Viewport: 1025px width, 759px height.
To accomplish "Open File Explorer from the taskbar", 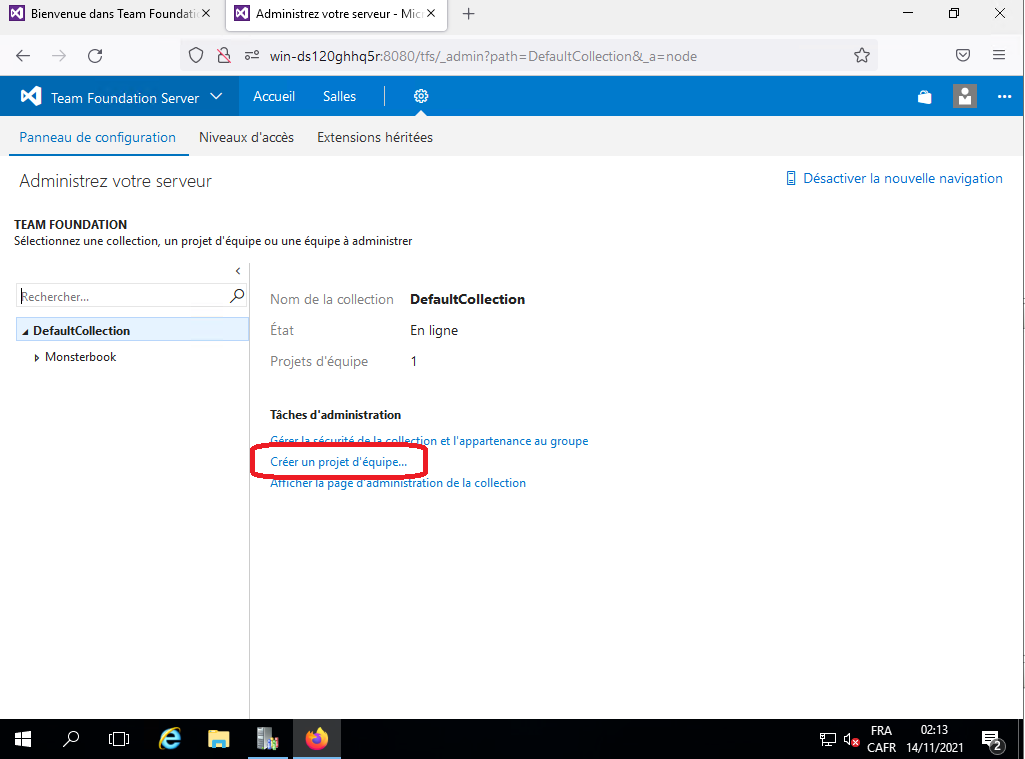I will coord(218,739).
